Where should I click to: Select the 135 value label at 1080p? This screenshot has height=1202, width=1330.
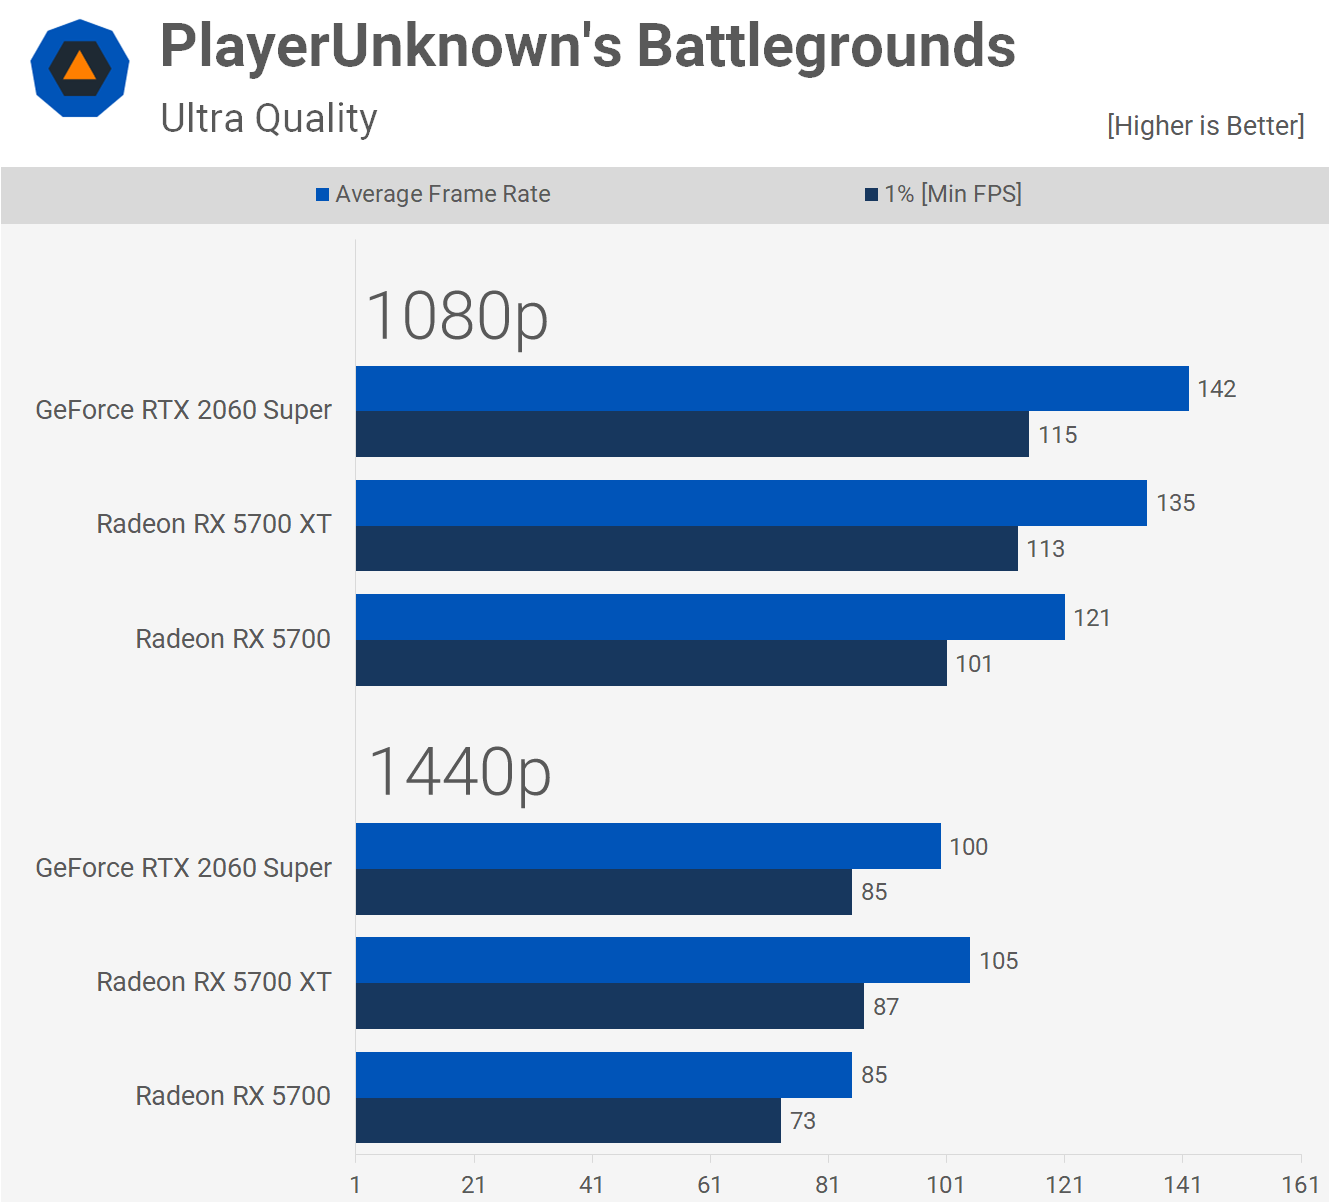click(x=1176, y=503)
